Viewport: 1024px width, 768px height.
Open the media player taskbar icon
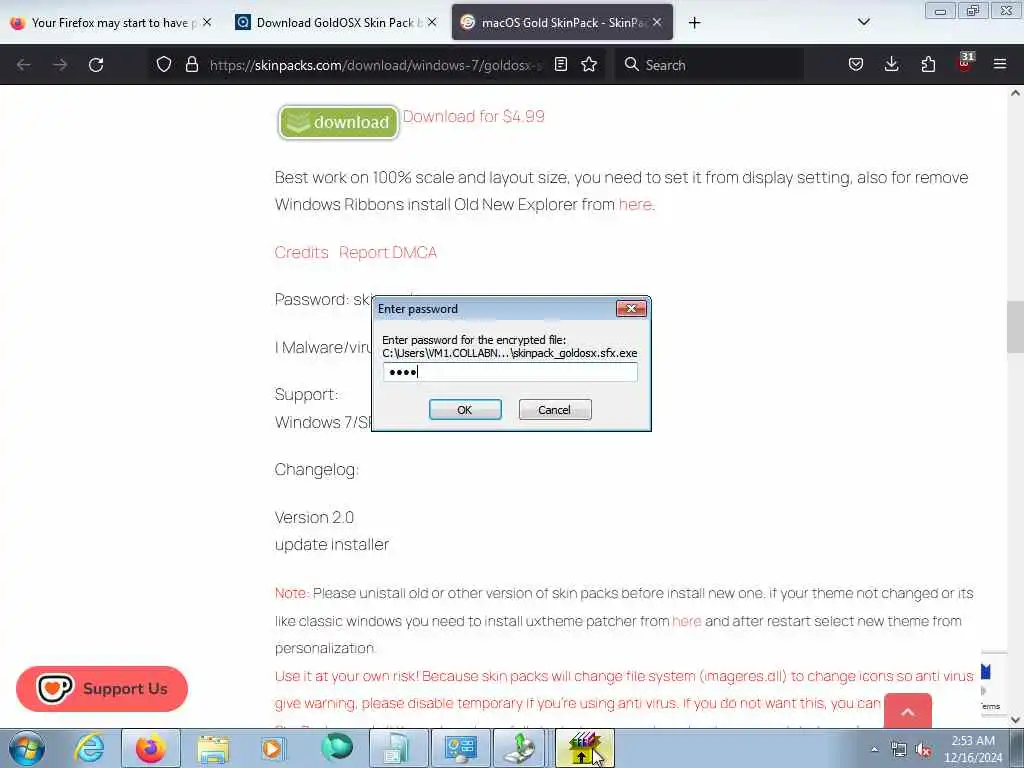tap(274, 748)
